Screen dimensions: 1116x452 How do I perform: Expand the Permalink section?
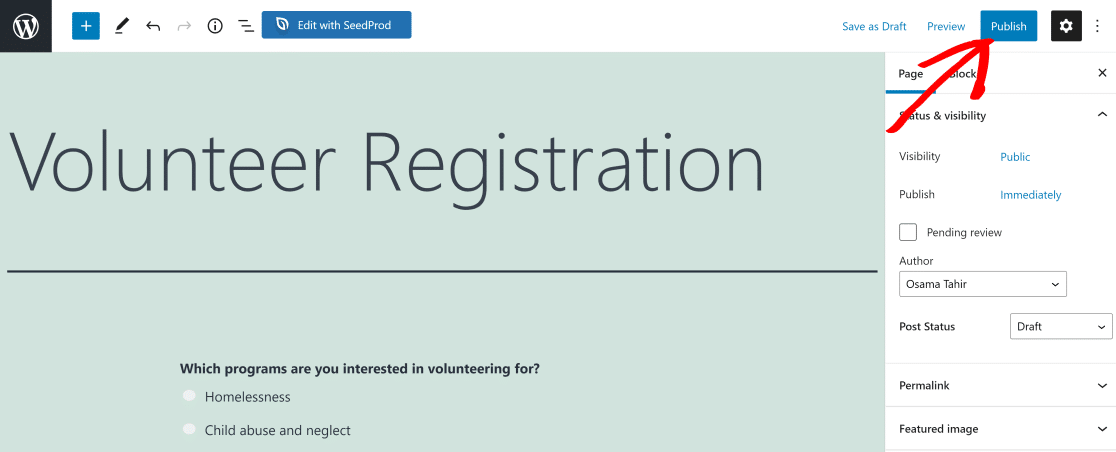1001,385
